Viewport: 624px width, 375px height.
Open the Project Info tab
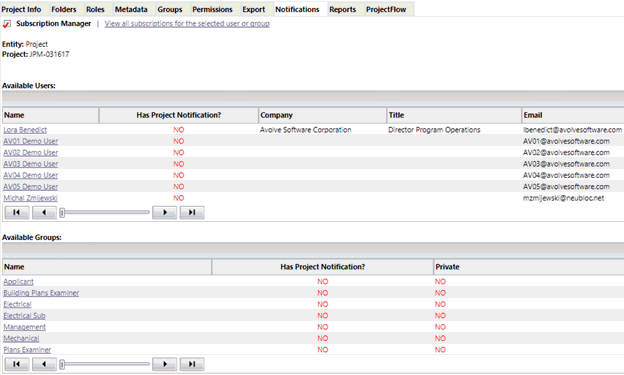(x=21, y=9)
